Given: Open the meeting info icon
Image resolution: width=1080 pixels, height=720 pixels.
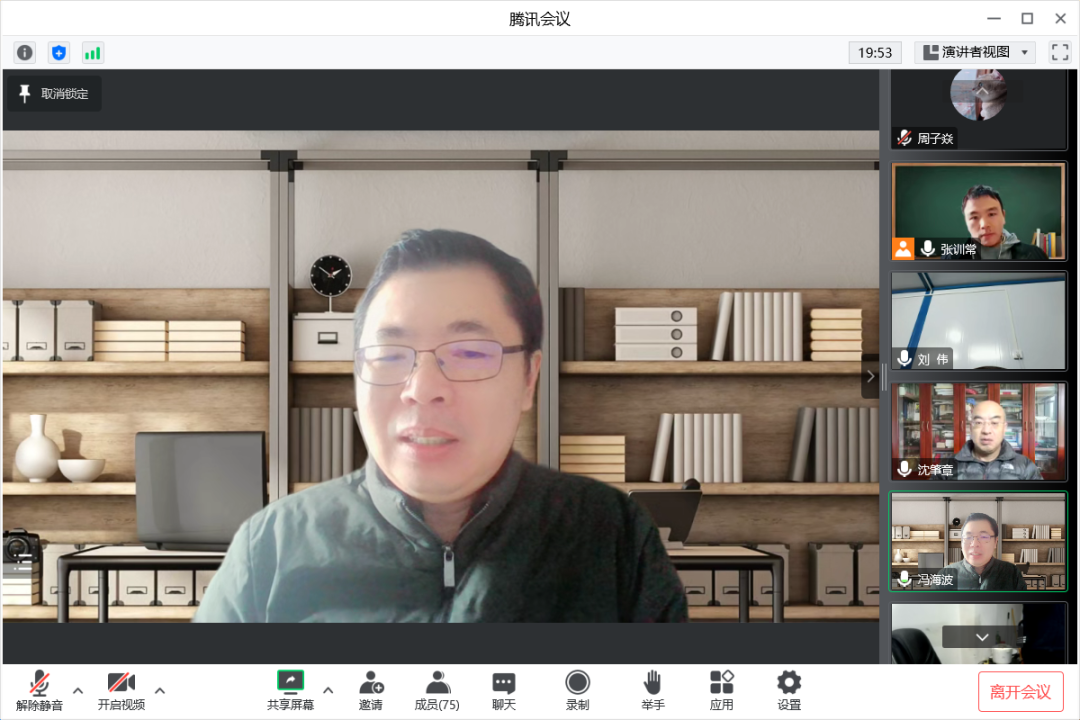Looking at the screenshot, I should tap(25, 53).
